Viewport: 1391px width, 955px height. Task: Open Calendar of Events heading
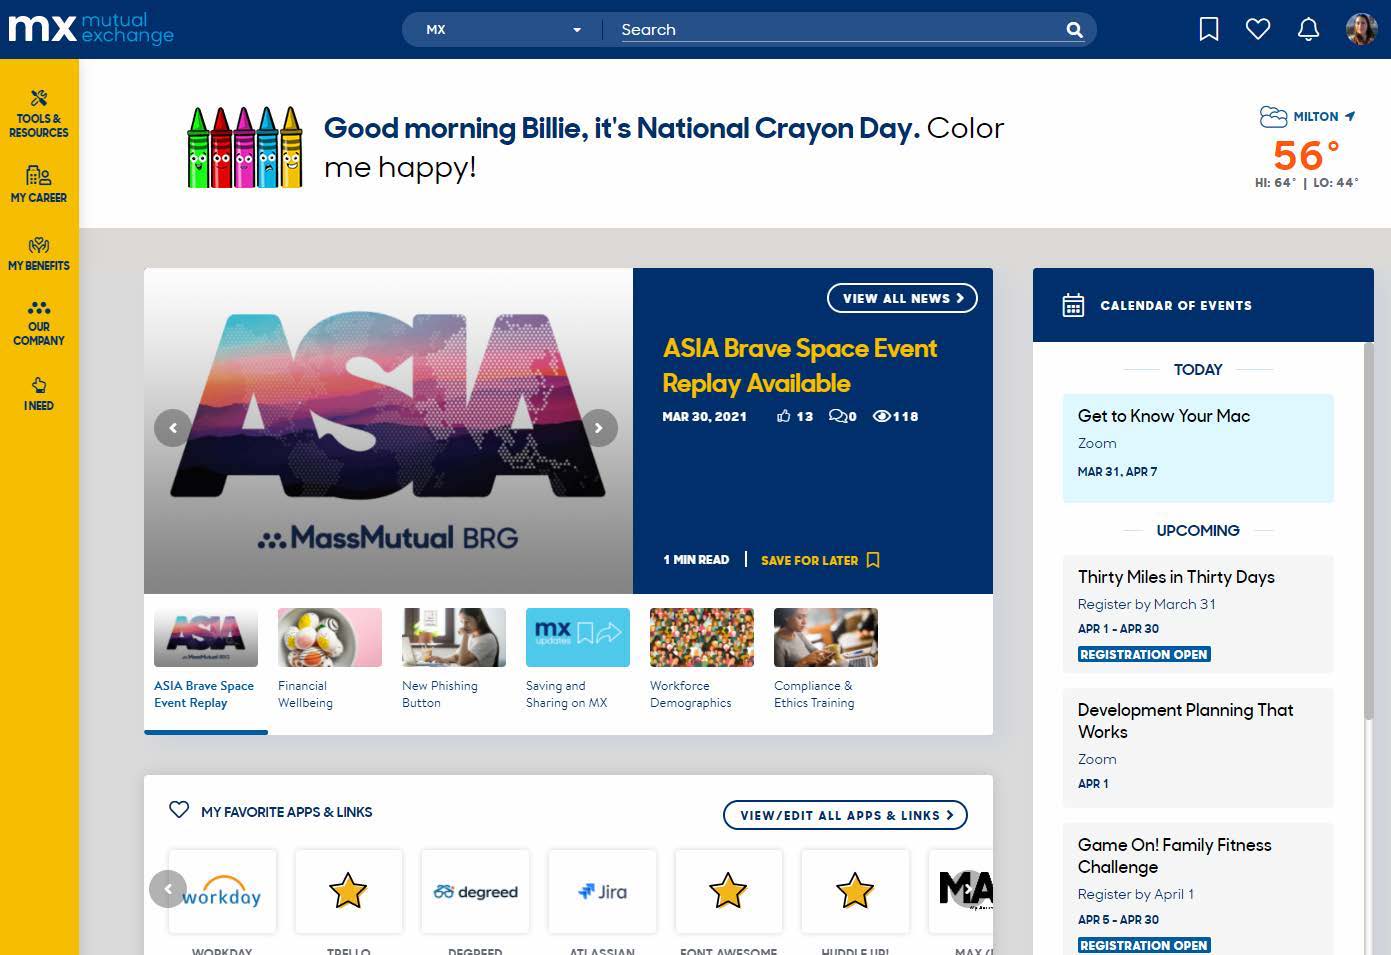coord(1176,305)
